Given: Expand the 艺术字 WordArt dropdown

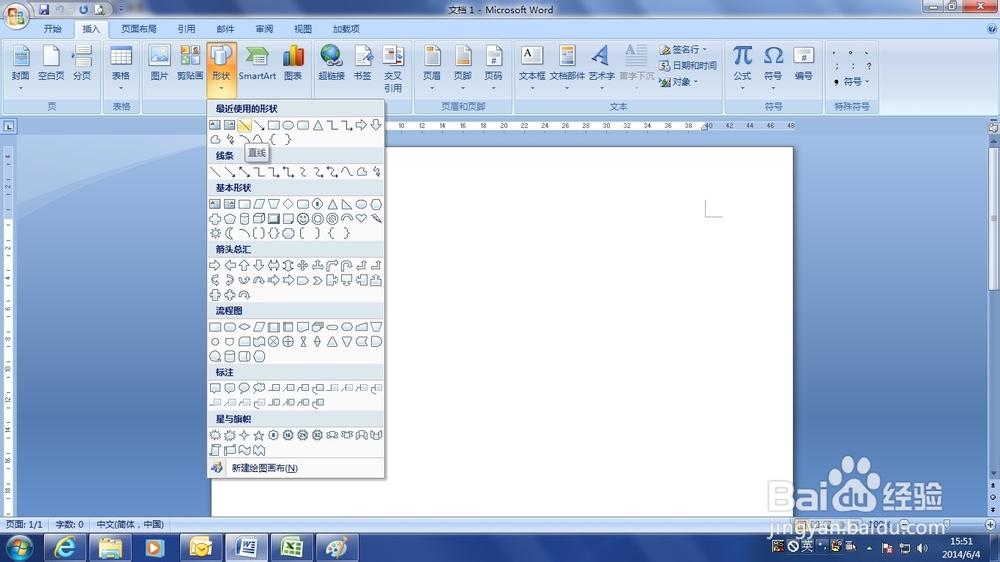Looking at the screenshot, I should (x=601, y=68).
